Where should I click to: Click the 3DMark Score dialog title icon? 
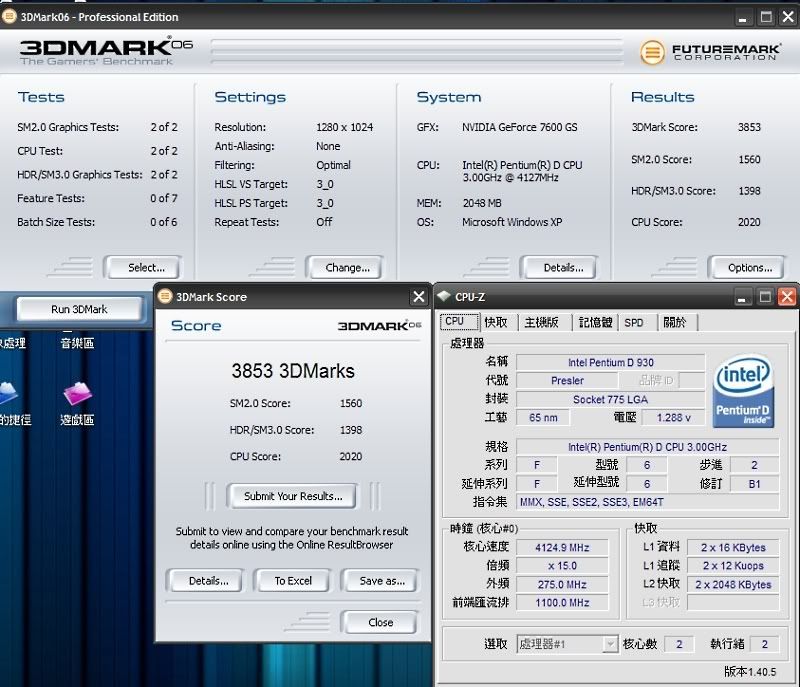click(165, 296)
